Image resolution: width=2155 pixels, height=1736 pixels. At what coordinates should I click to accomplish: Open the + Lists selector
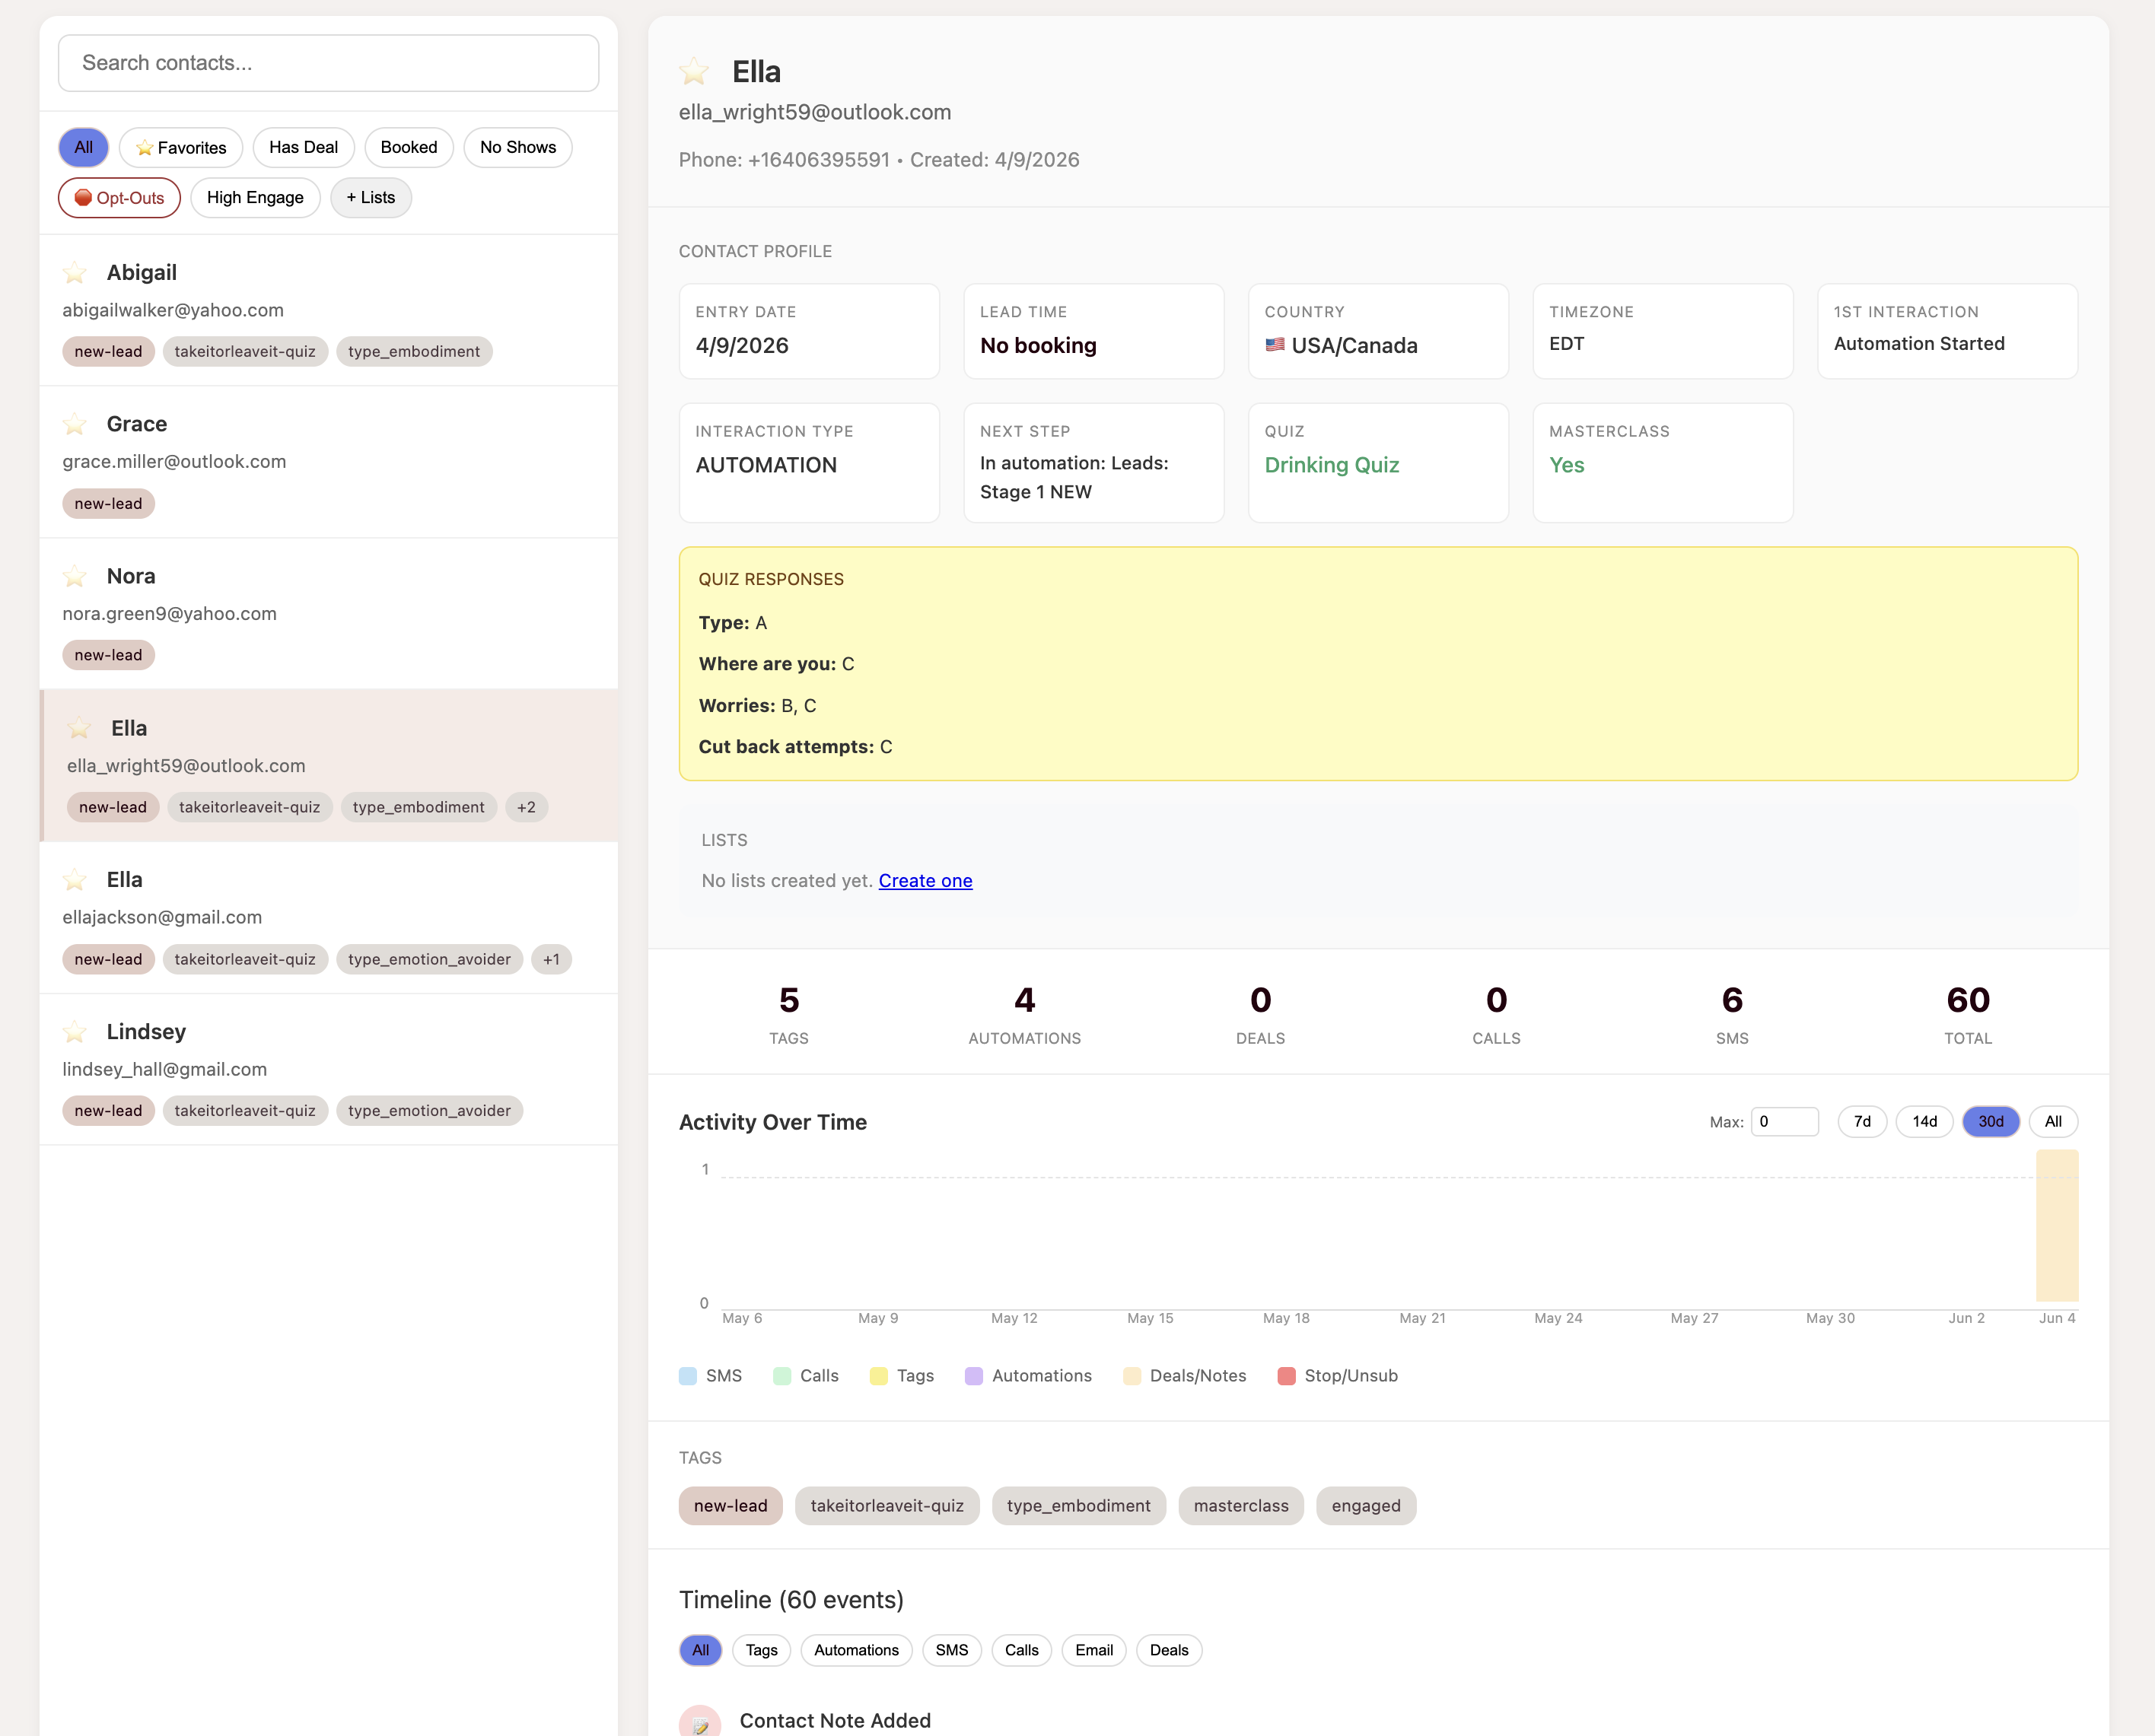[x=370, y=197]
